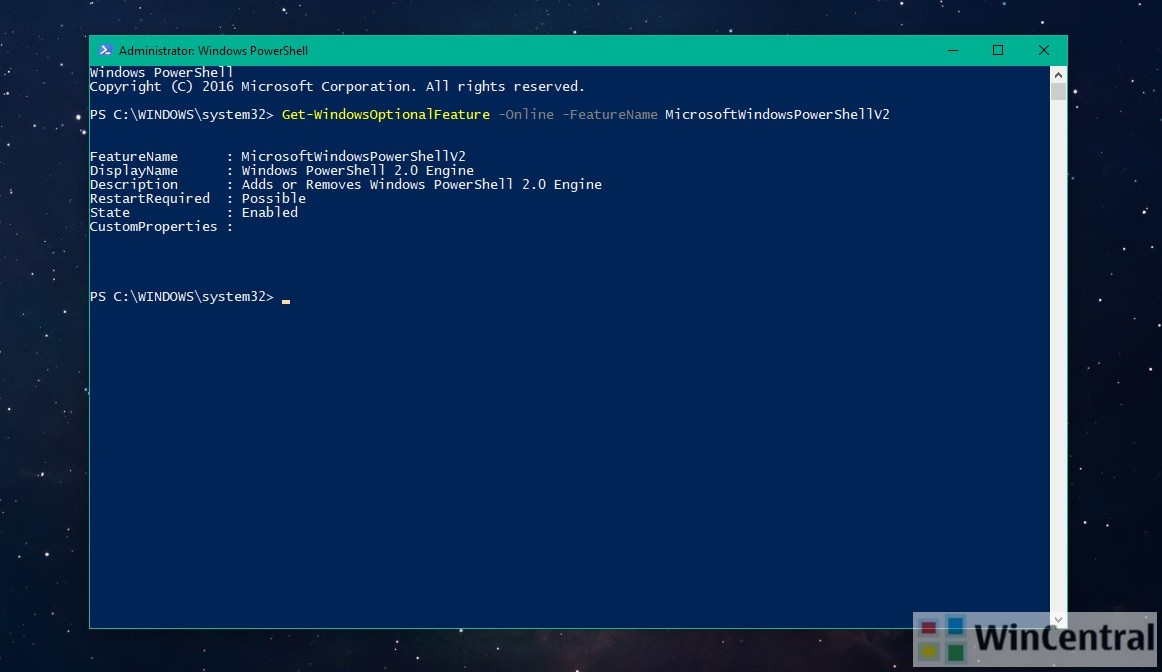Click 'MicrosoftWindowsPowerShellV2' argument in command line
Viewport: 1162px width, 672px height.
pyautogui.click(x=777, y=114)
